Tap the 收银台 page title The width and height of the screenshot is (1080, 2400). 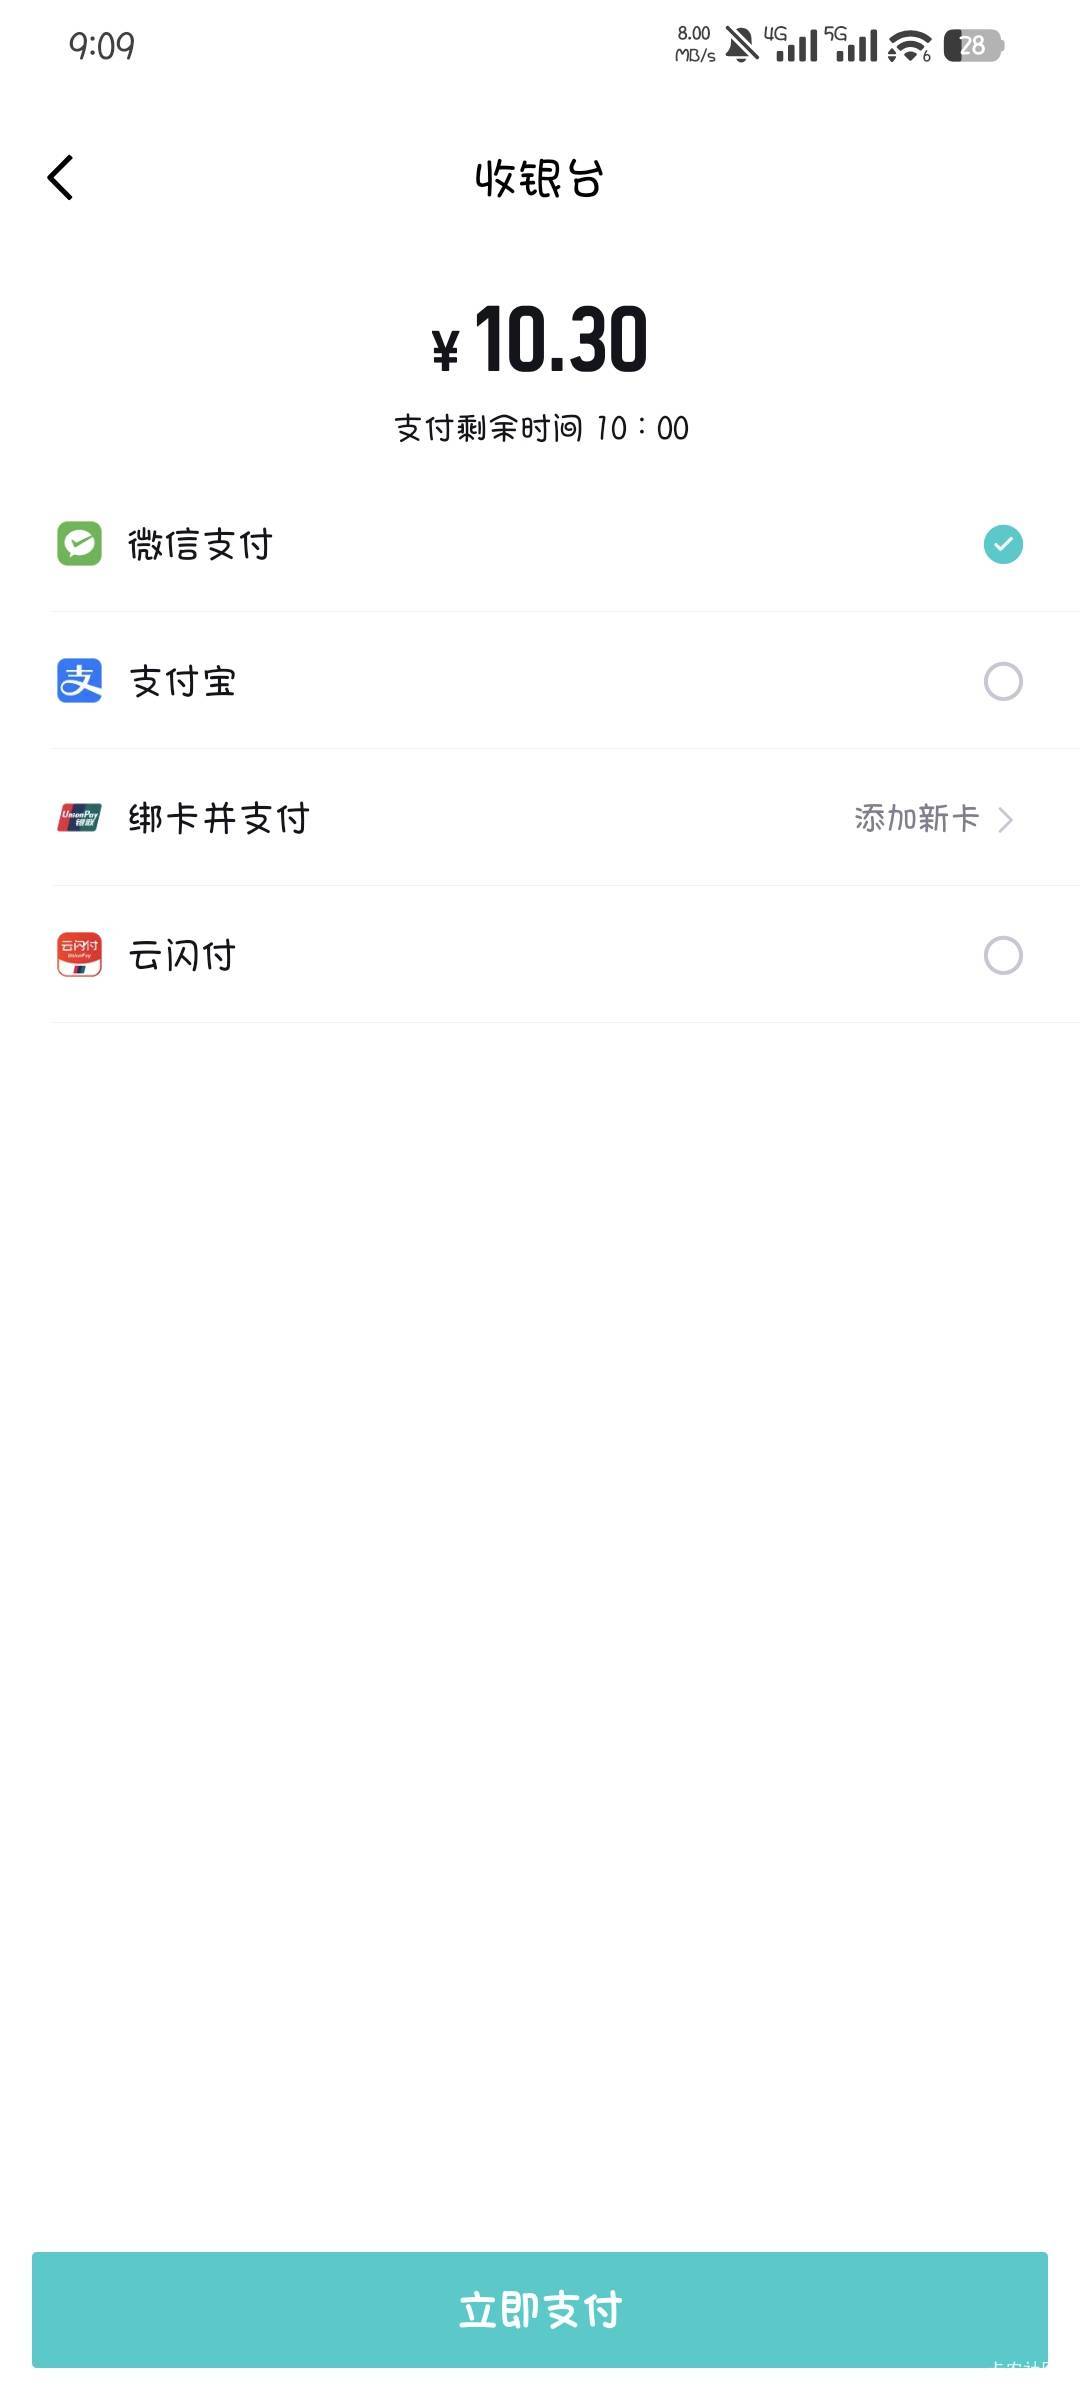[x=539, y=179]
